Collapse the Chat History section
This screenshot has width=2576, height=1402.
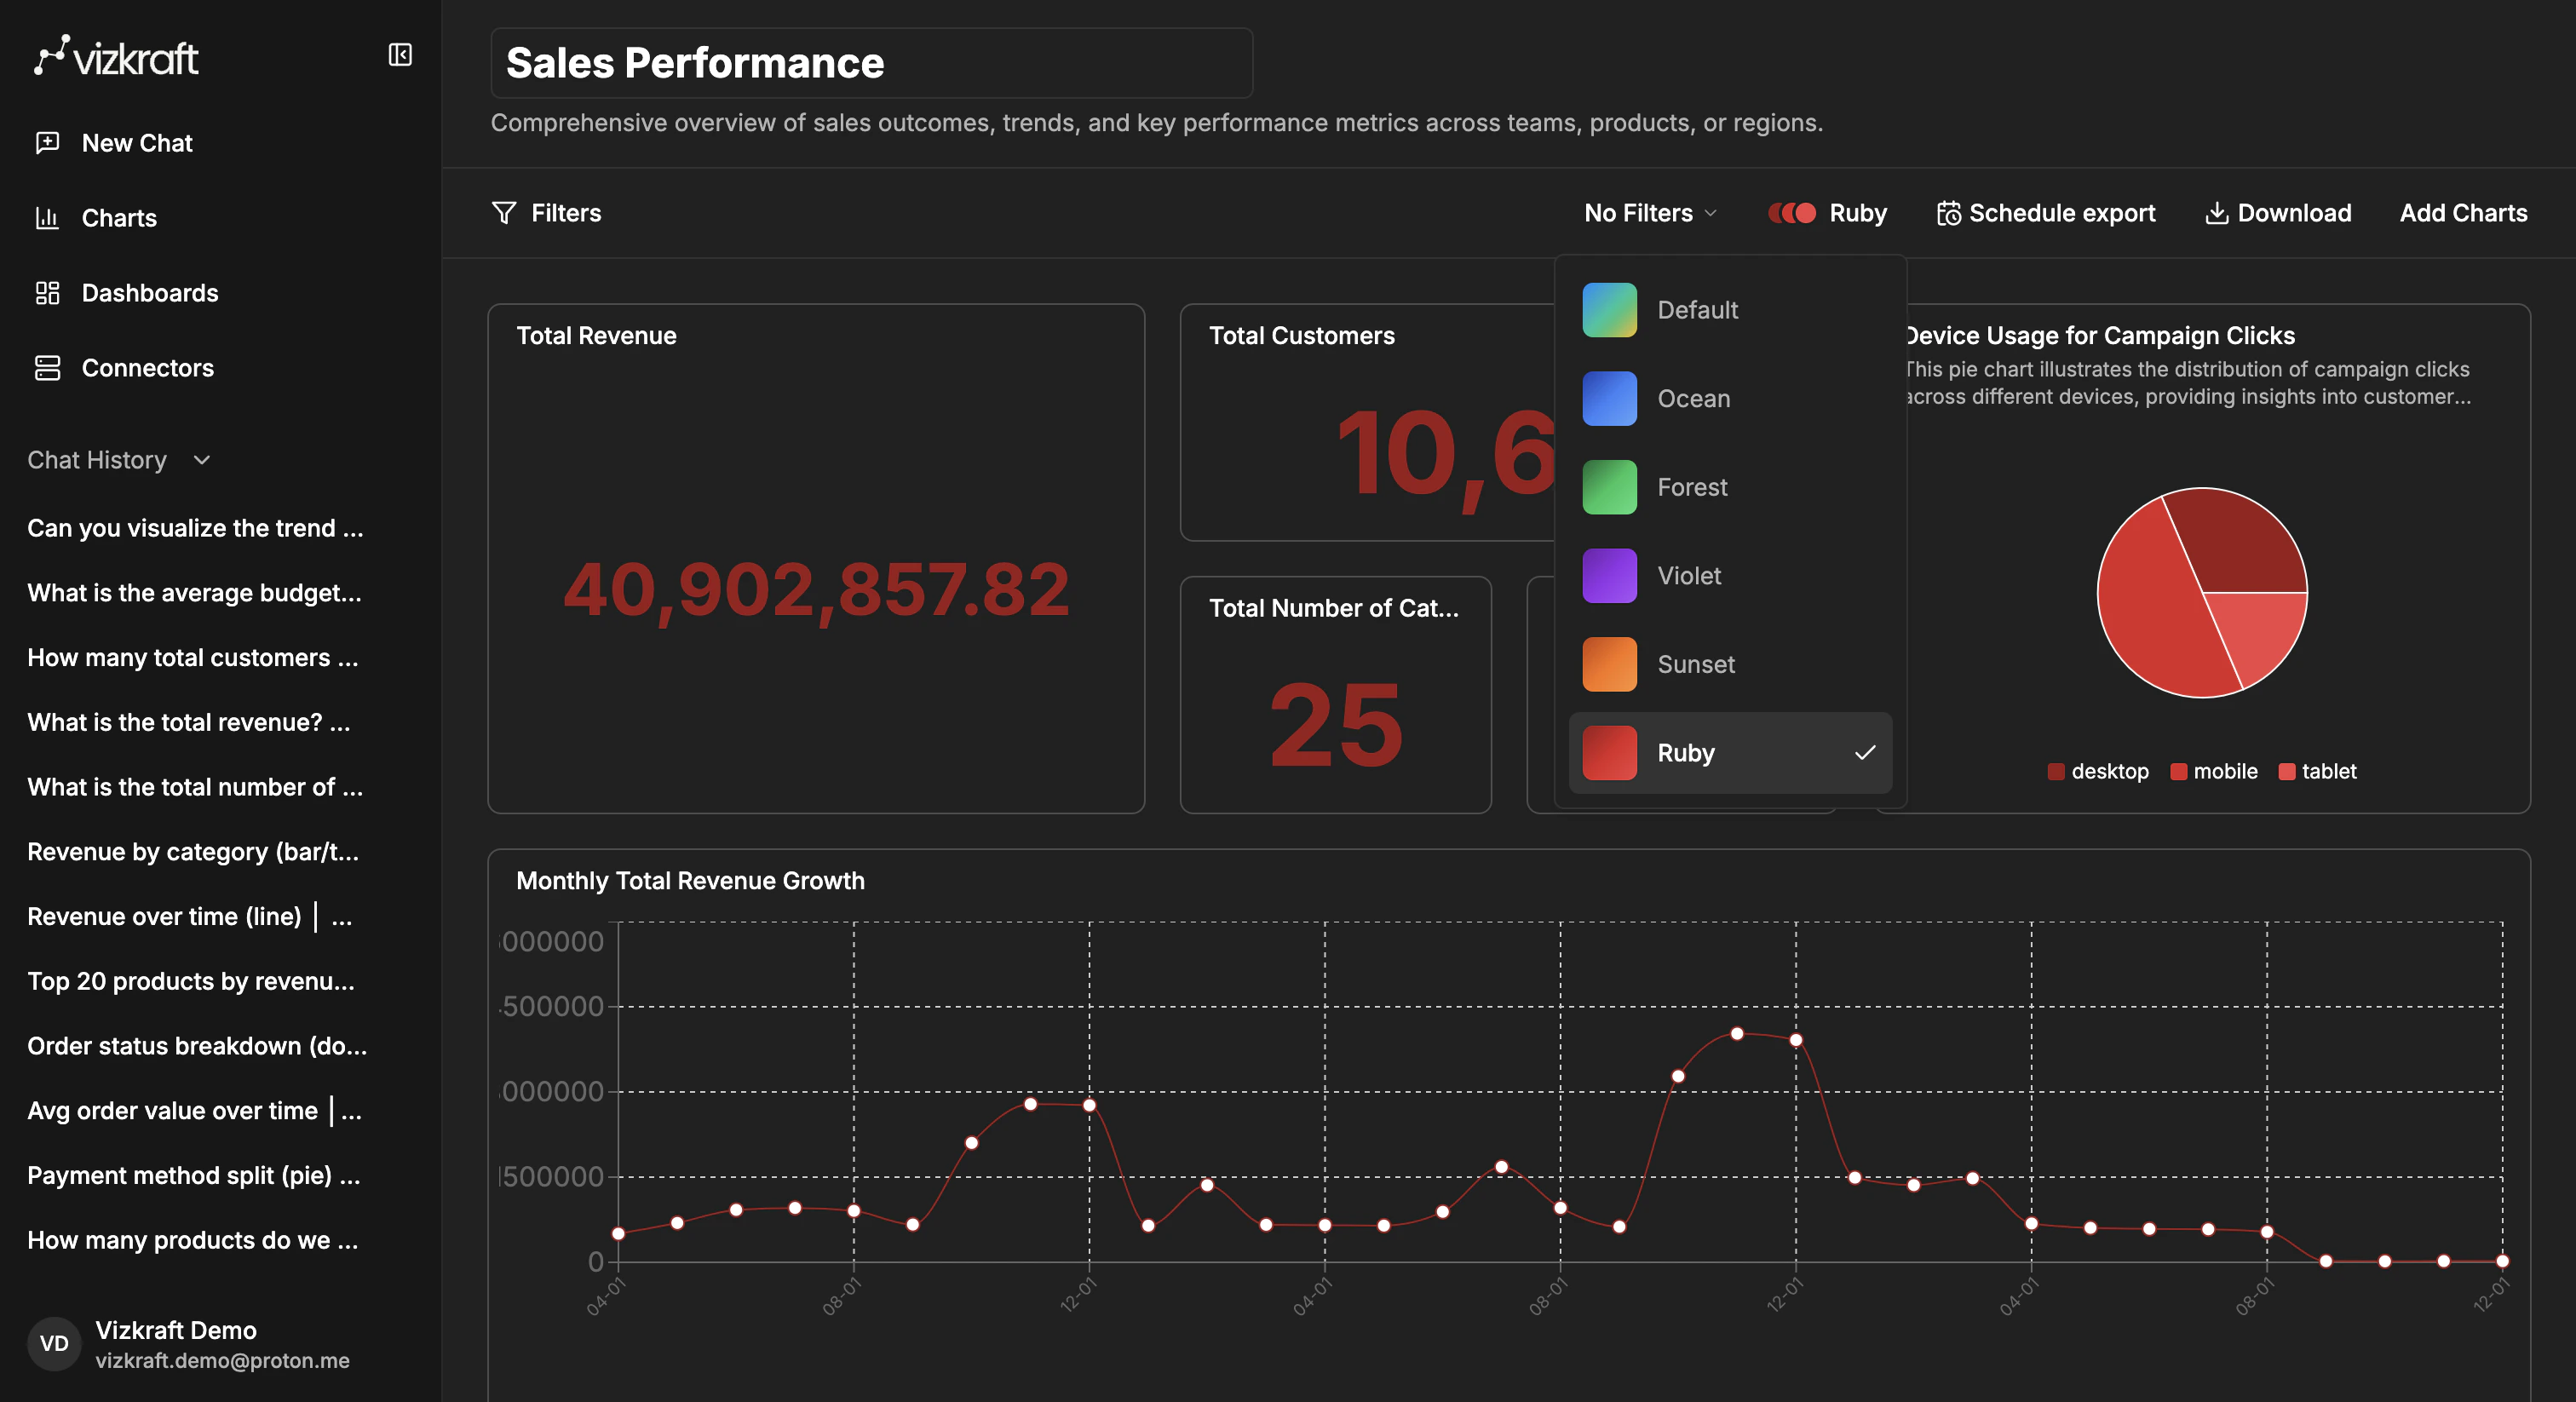pyautogui.click(x=201, y=461)
